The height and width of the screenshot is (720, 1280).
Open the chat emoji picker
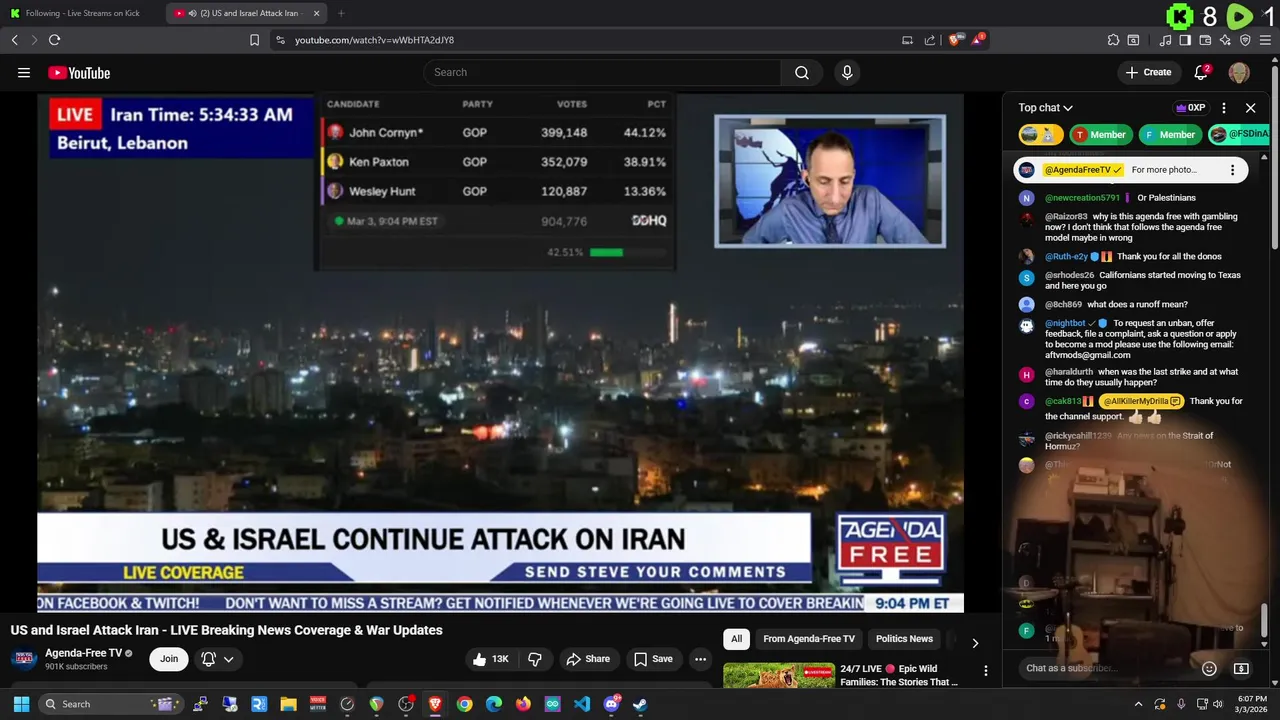(x=1209, y=668)
